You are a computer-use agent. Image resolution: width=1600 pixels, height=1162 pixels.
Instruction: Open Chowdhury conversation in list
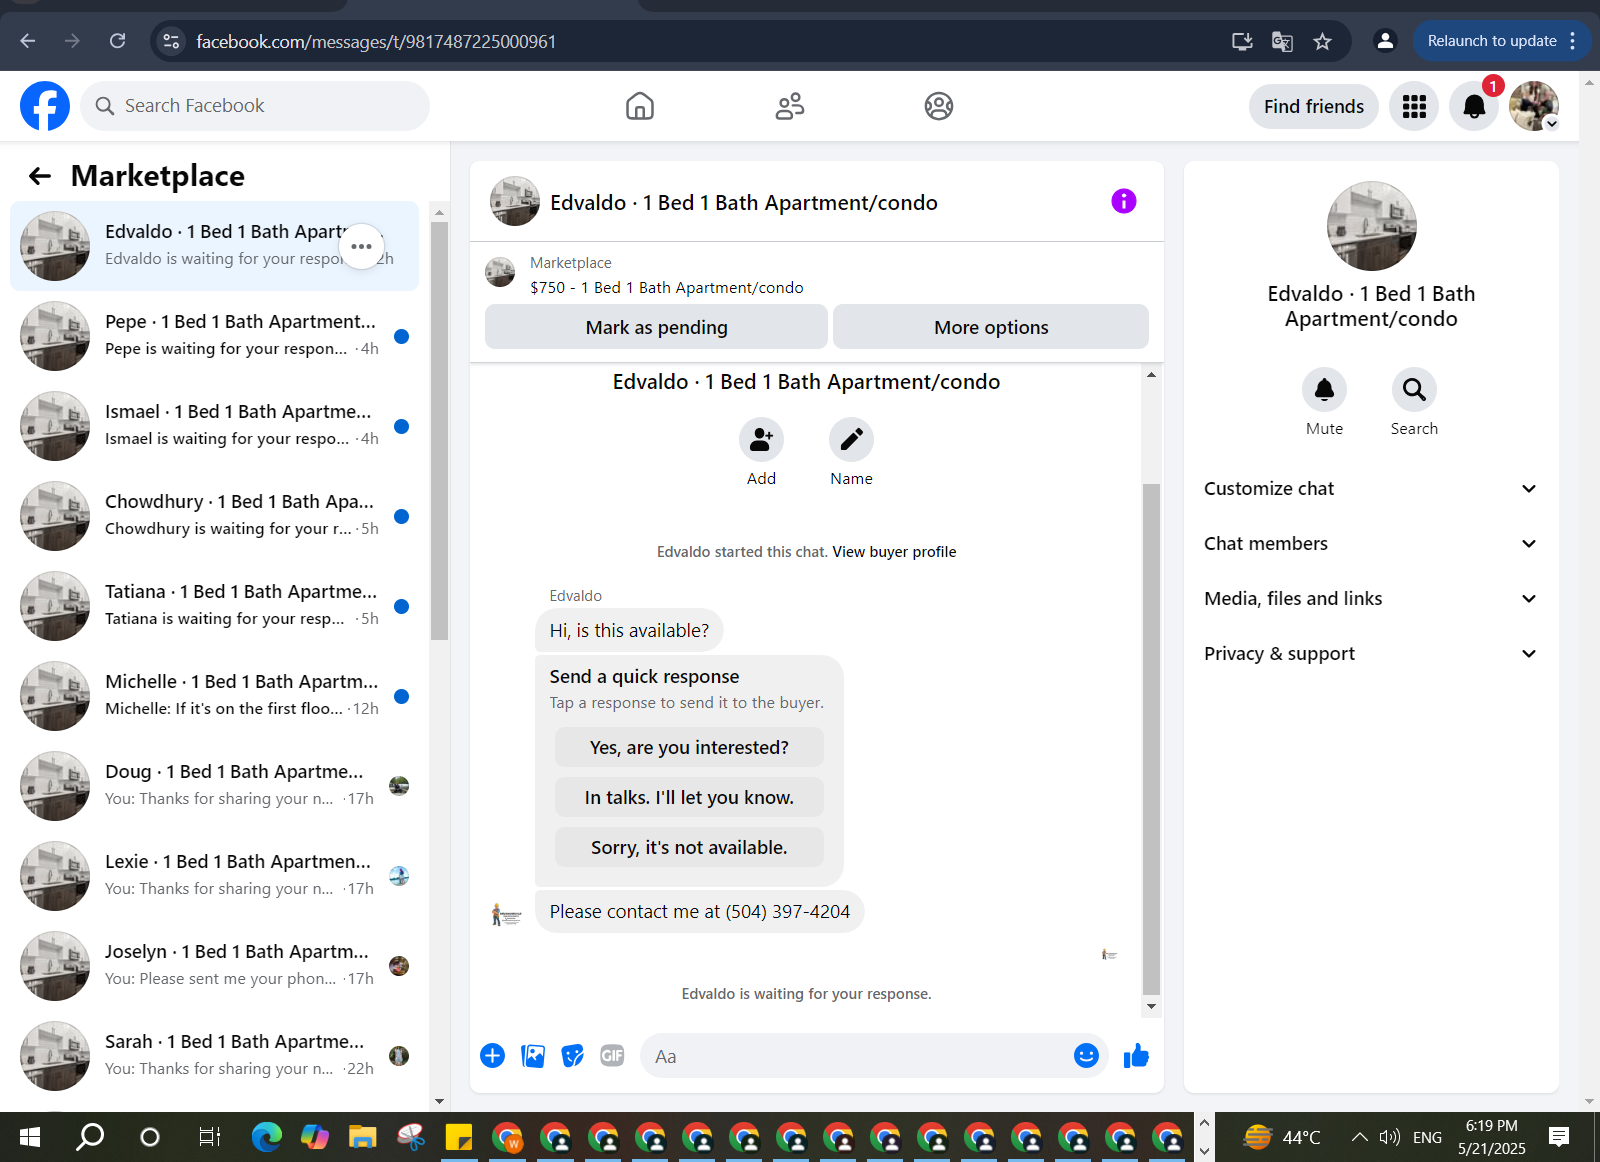[215, 516]
